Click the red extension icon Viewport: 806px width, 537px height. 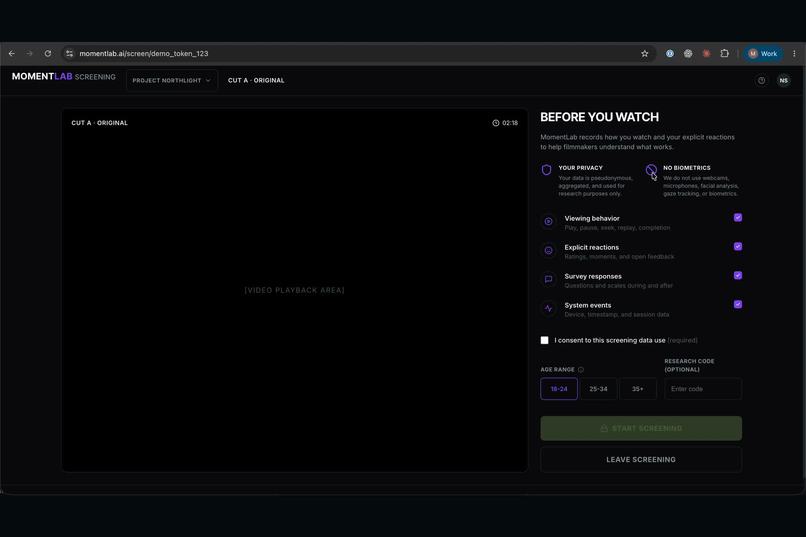706,53
